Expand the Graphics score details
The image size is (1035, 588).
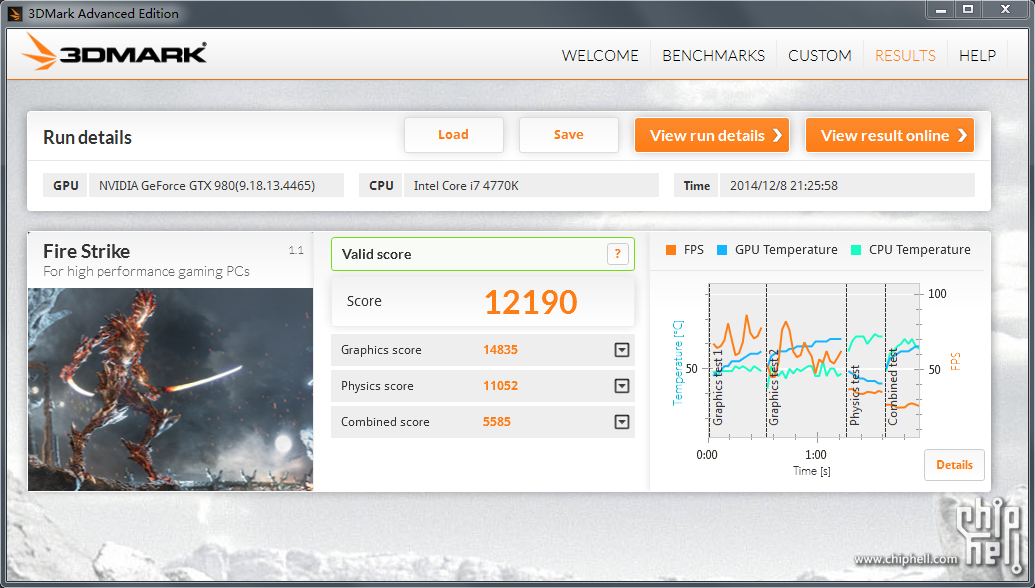tap(622, 350)
